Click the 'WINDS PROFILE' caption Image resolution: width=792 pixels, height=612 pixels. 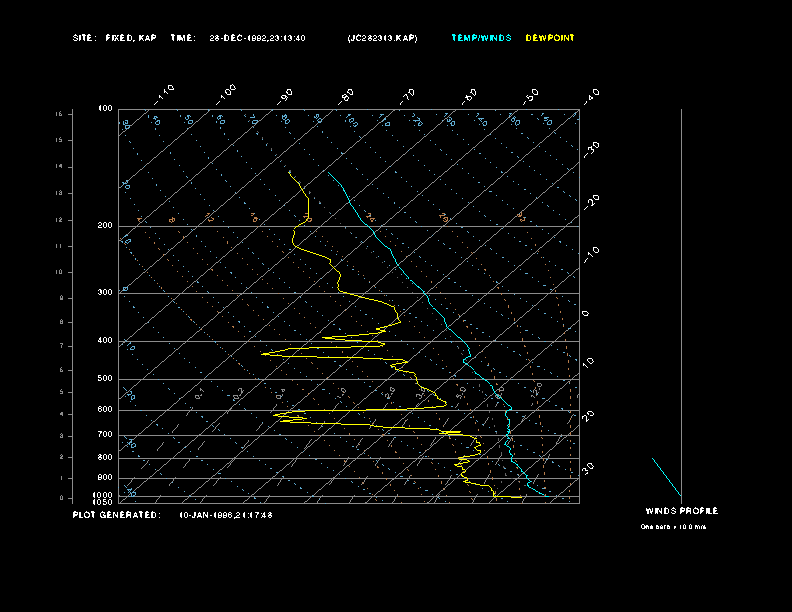pos(681,511)
